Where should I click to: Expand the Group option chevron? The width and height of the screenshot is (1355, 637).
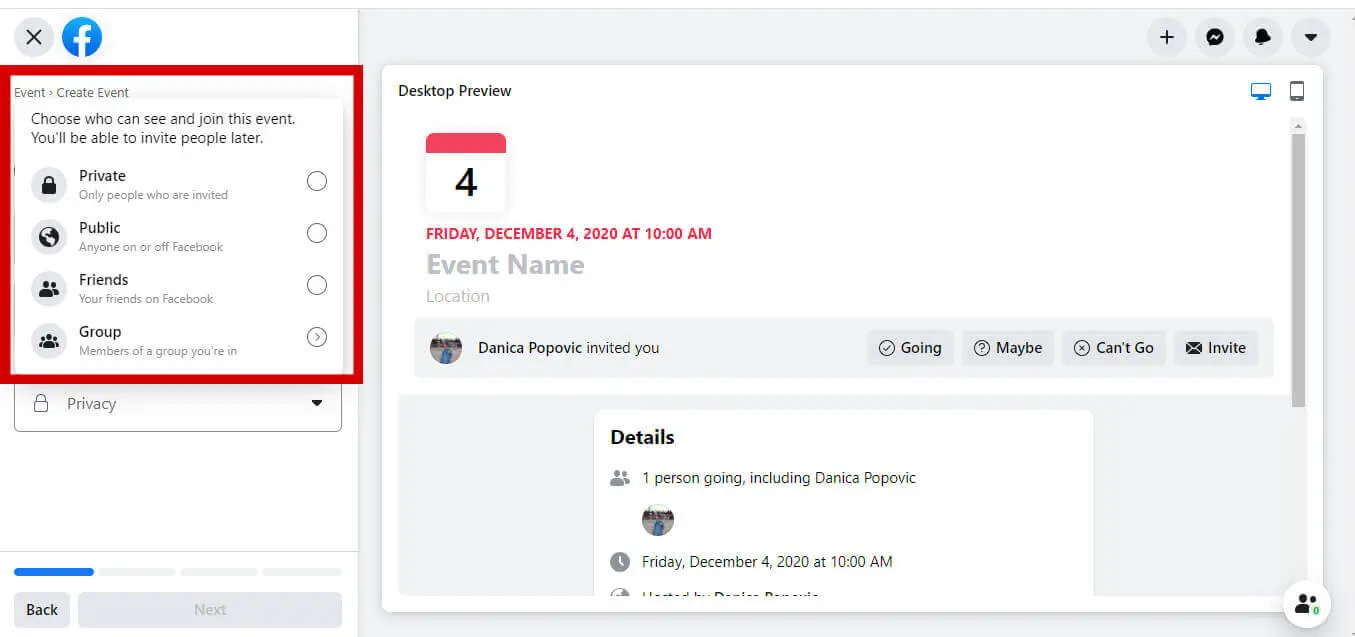(316, 337)
